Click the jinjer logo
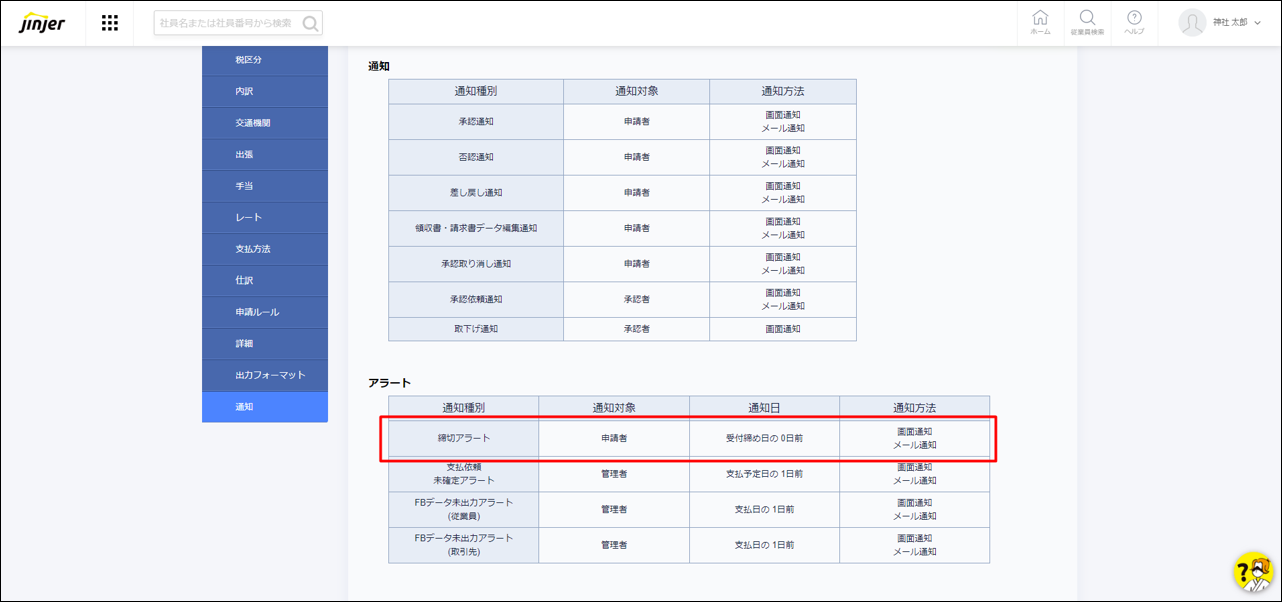 click(x=42, y=24)
